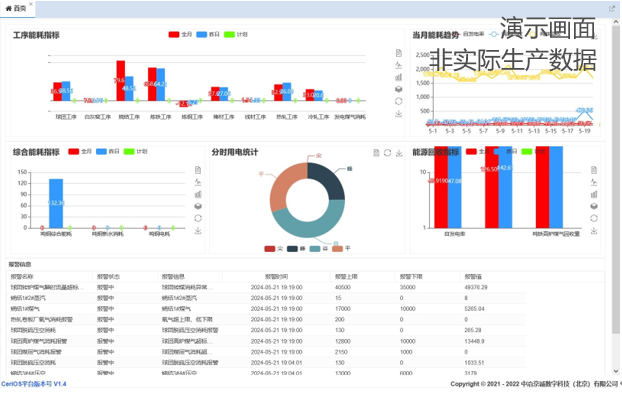
Task: Close the 首页 tab
Action: coord(31,4)
